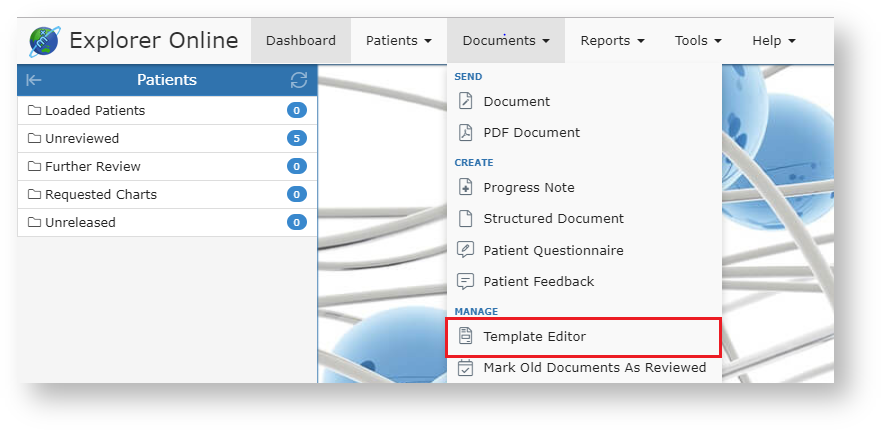Go to the Dashboard tab
Screen dimensions: 882x431
pos(301,41)
